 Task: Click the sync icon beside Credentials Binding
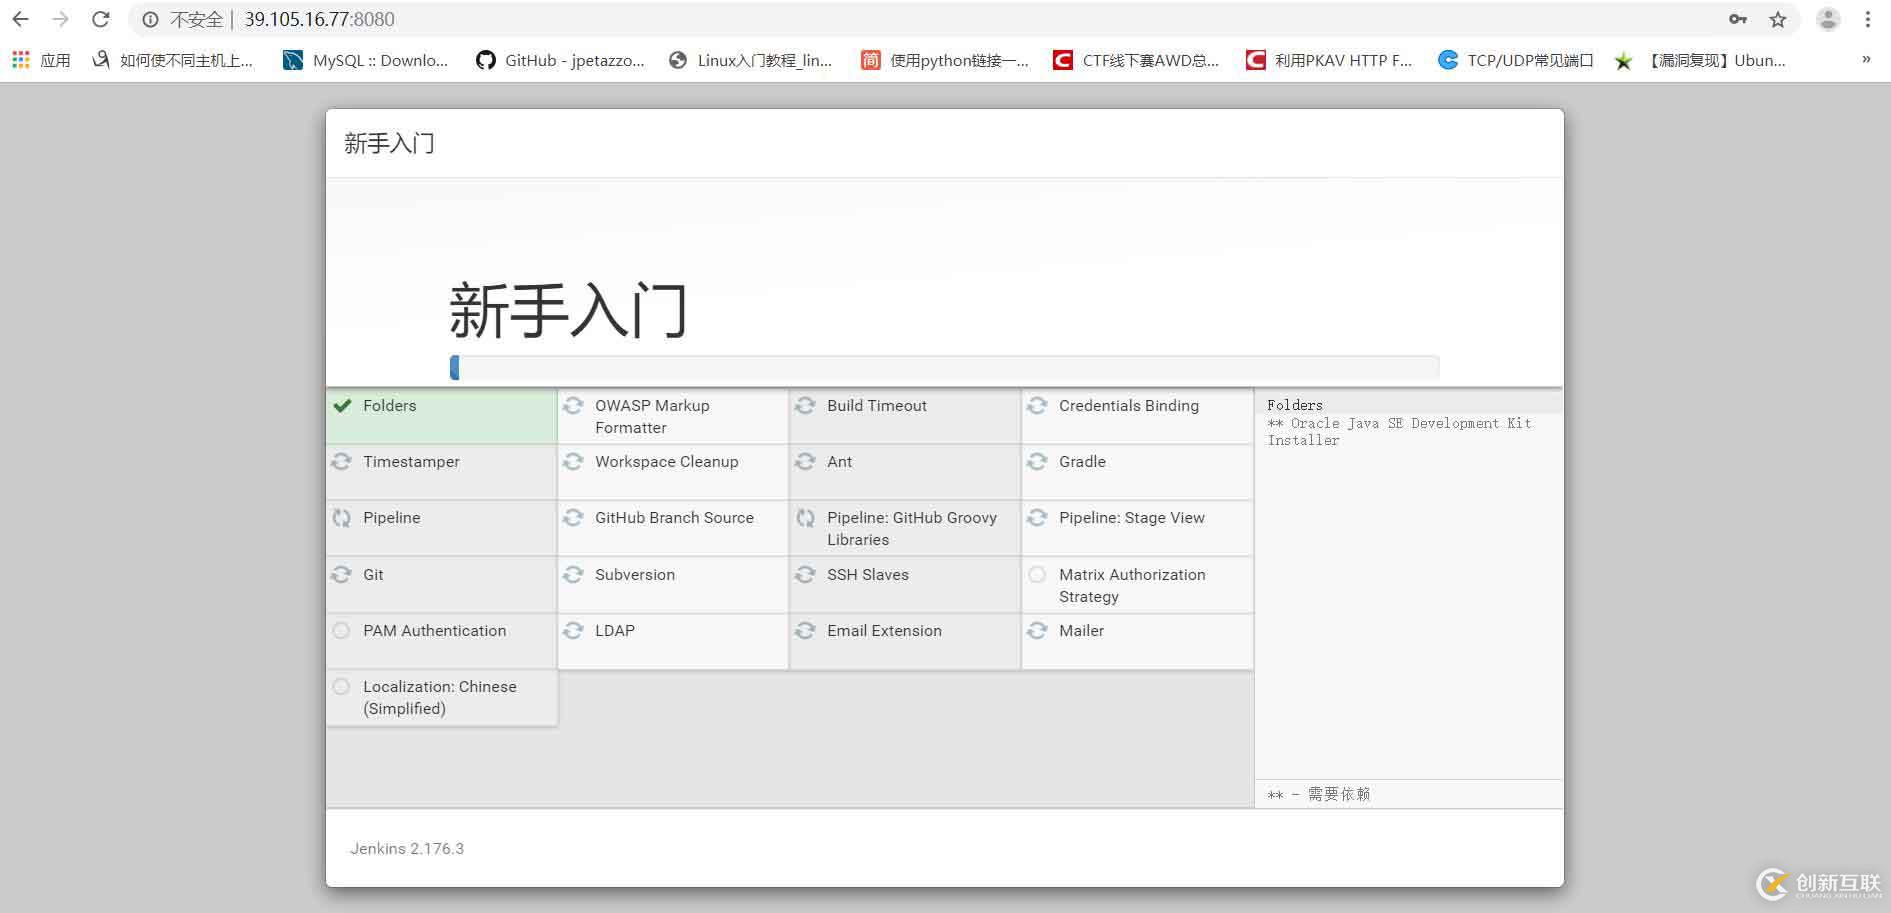[1037, 405]
